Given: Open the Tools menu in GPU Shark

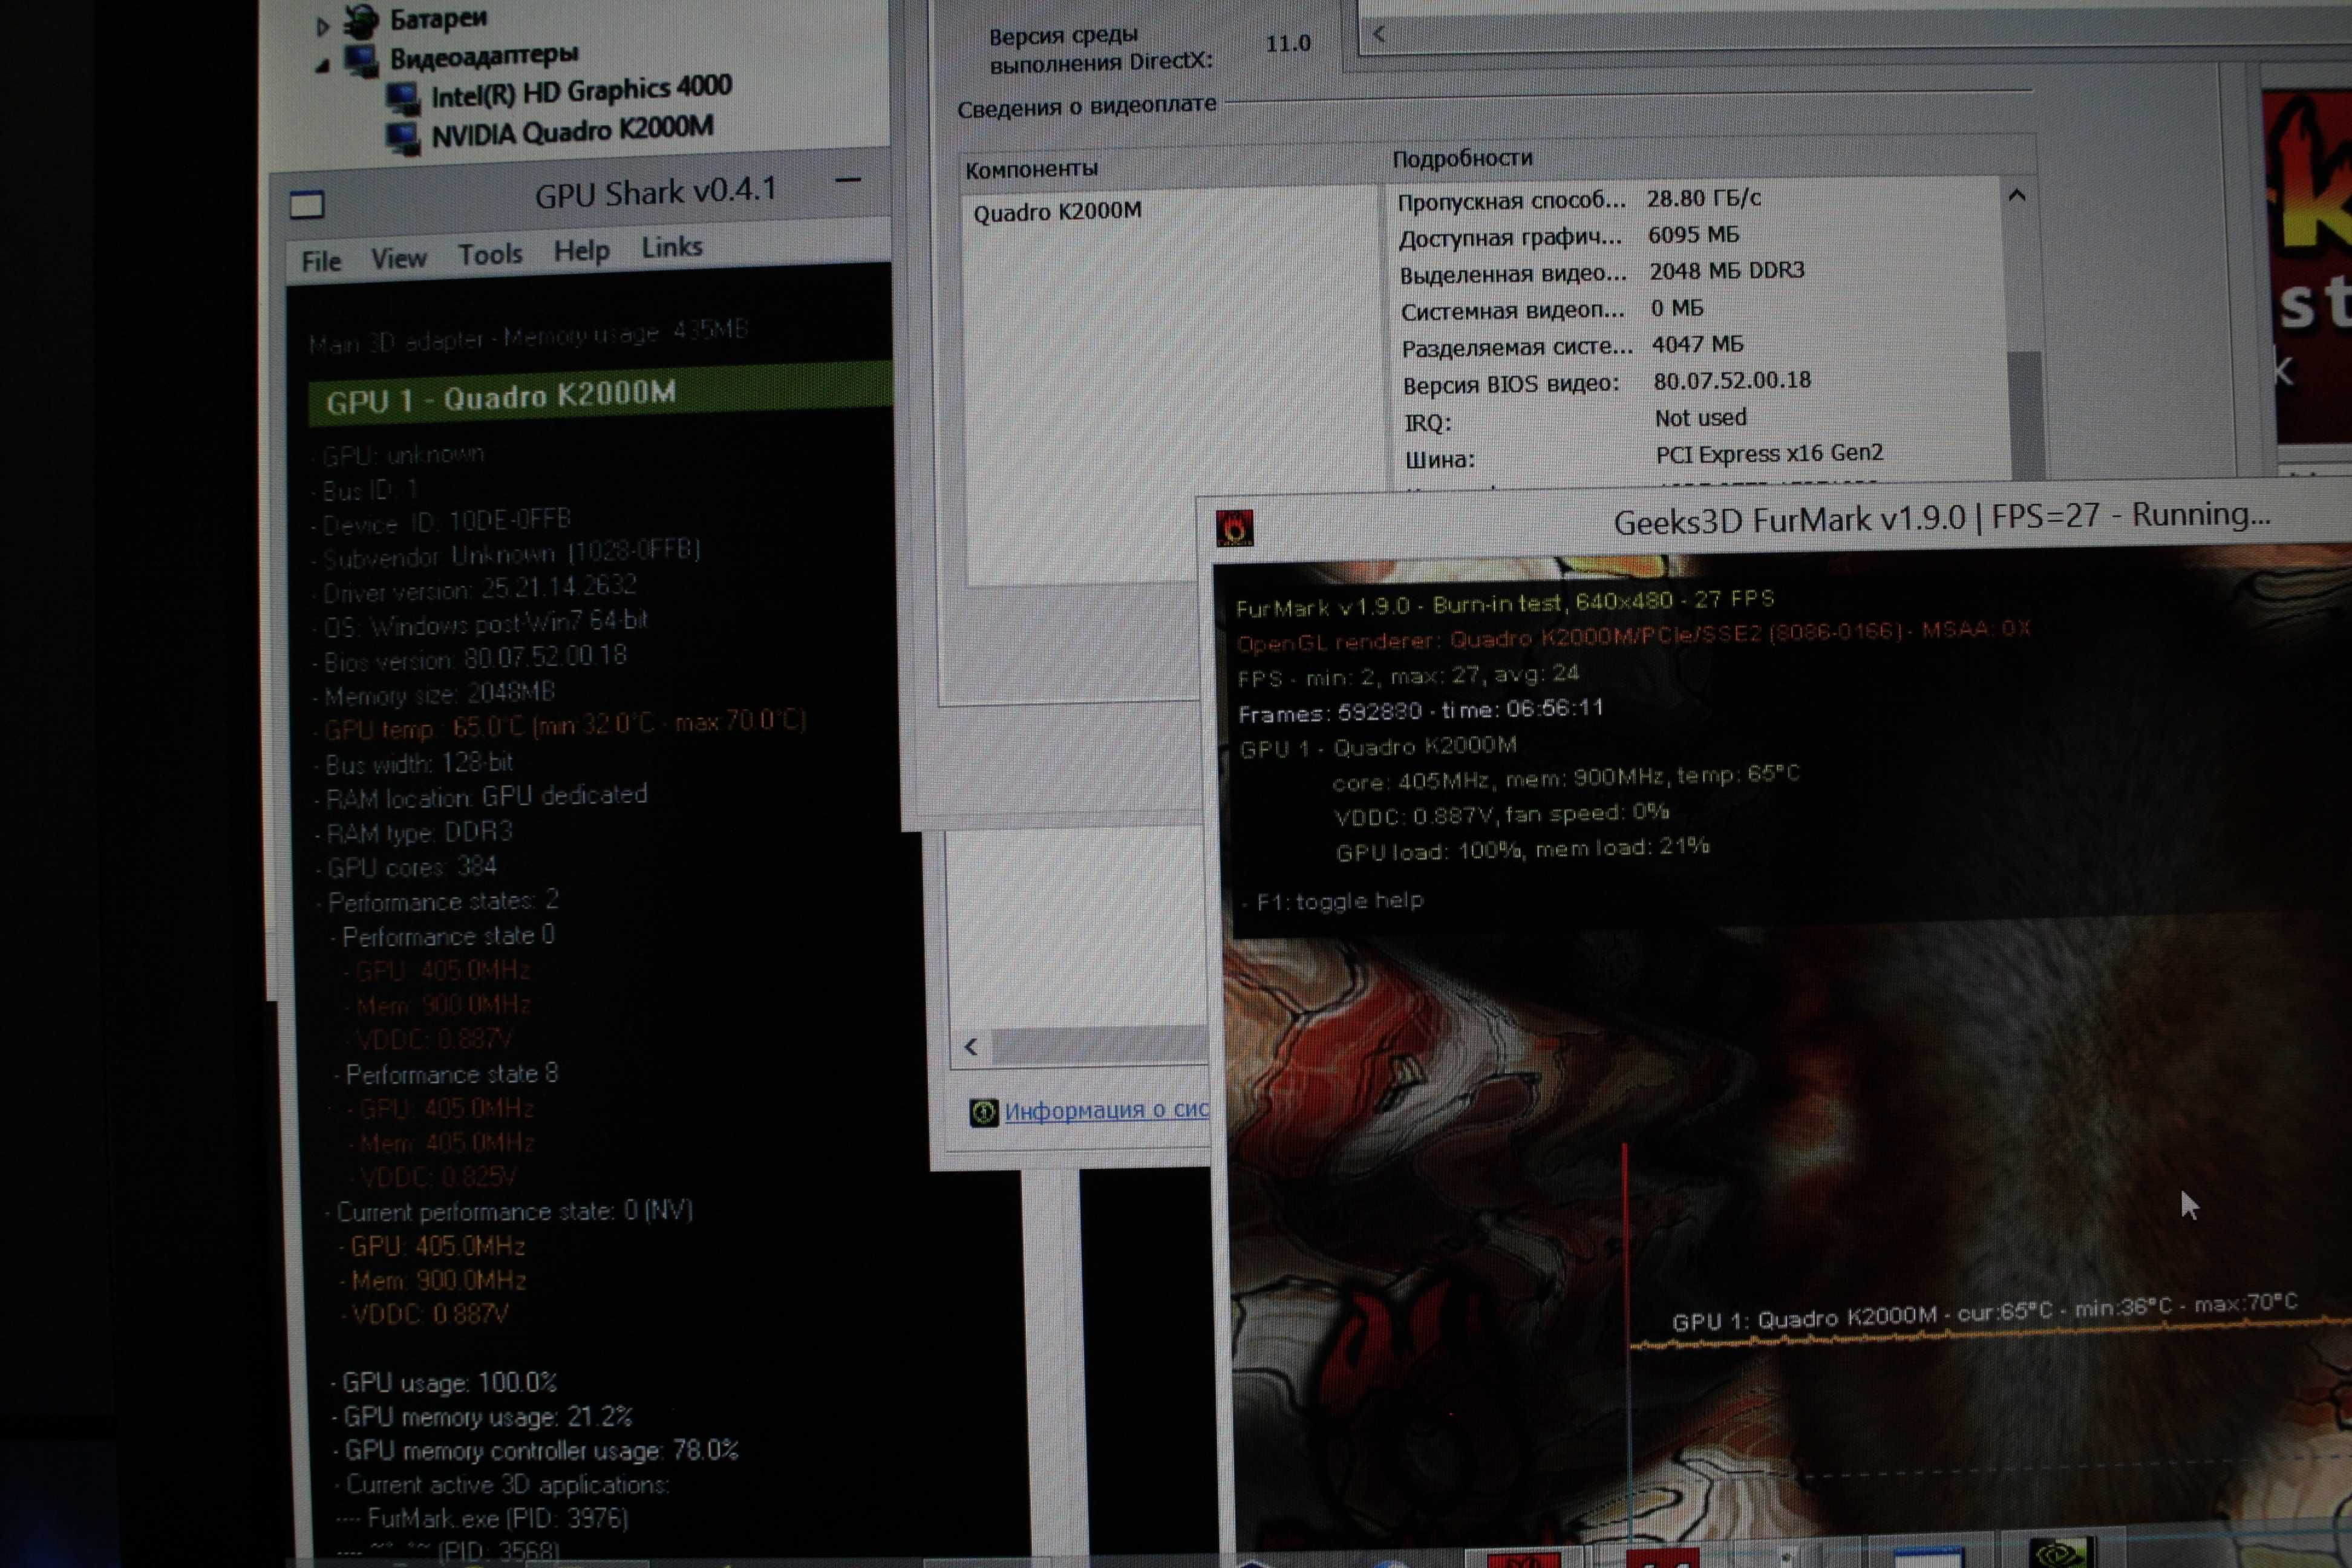Looking at the screenshot, I should [x=490, y=254].
